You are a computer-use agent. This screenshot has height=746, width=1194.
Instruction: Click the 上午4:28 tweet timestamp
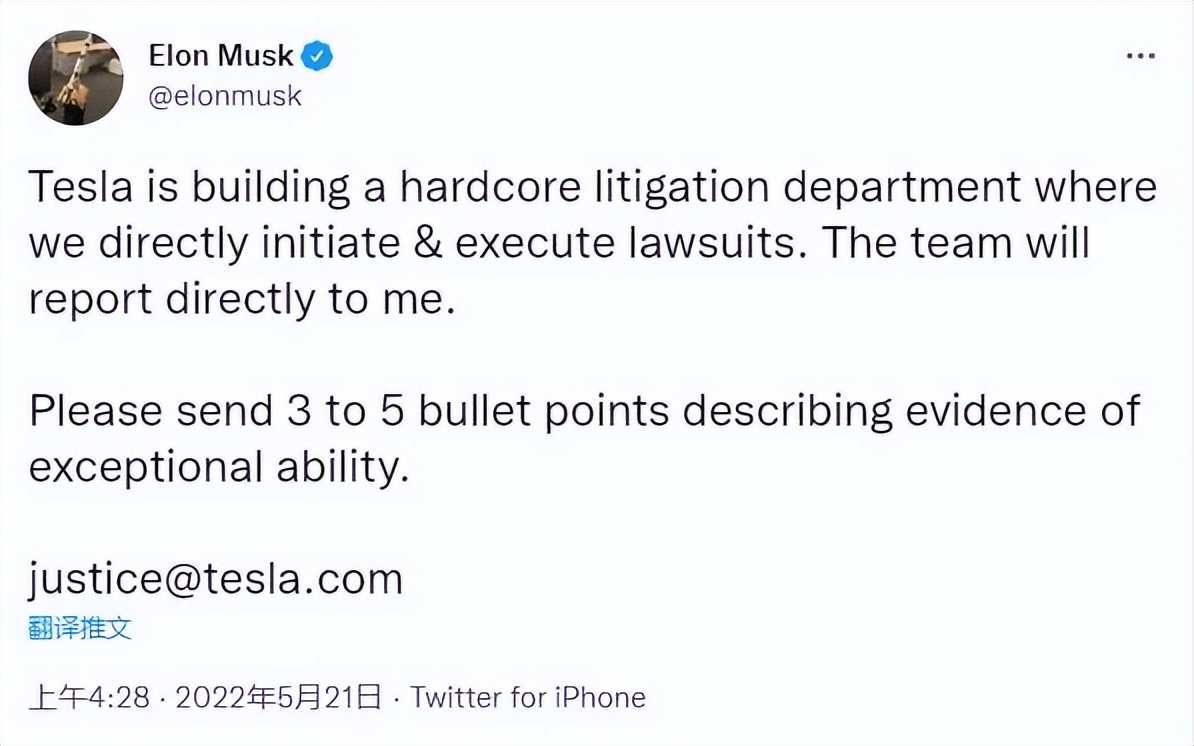pyautogui.click(x=89, y=697)
